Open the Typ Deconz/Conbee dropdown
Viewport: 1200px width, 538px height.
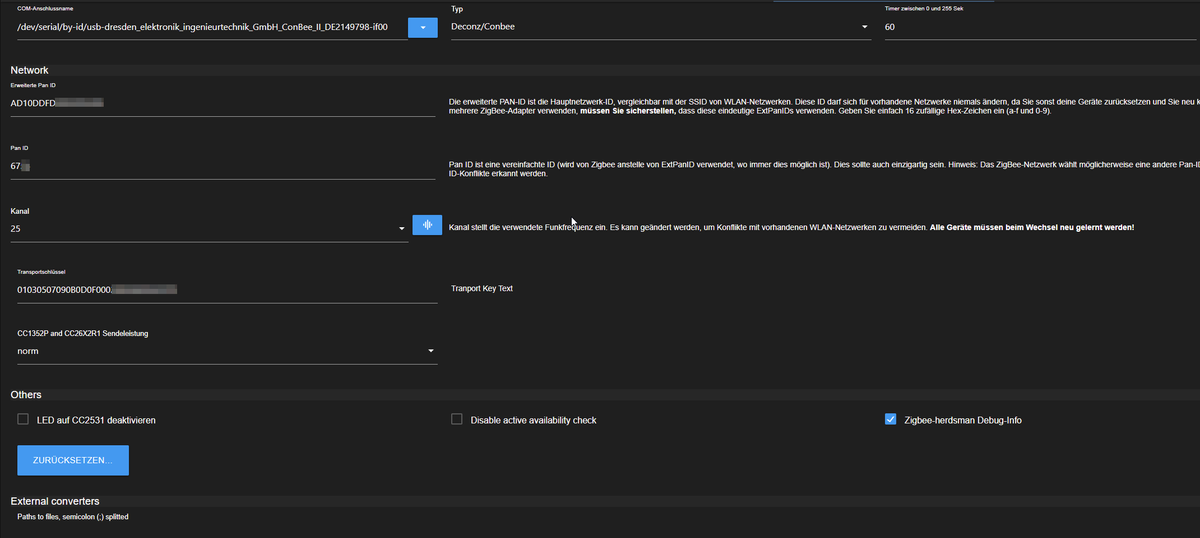click(661, 27)
